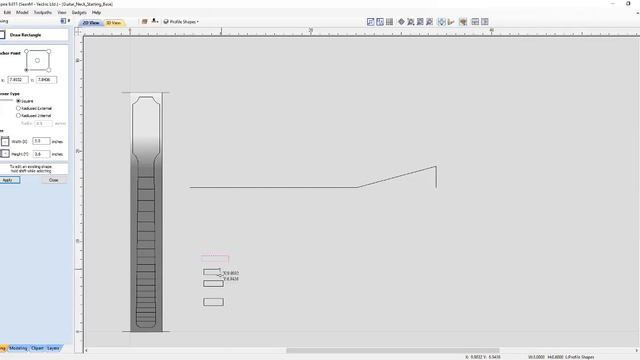Click the magnifier zoom icon in the view toolbar
The height and width of the screenshot is (360, 640).
(411, 22)
